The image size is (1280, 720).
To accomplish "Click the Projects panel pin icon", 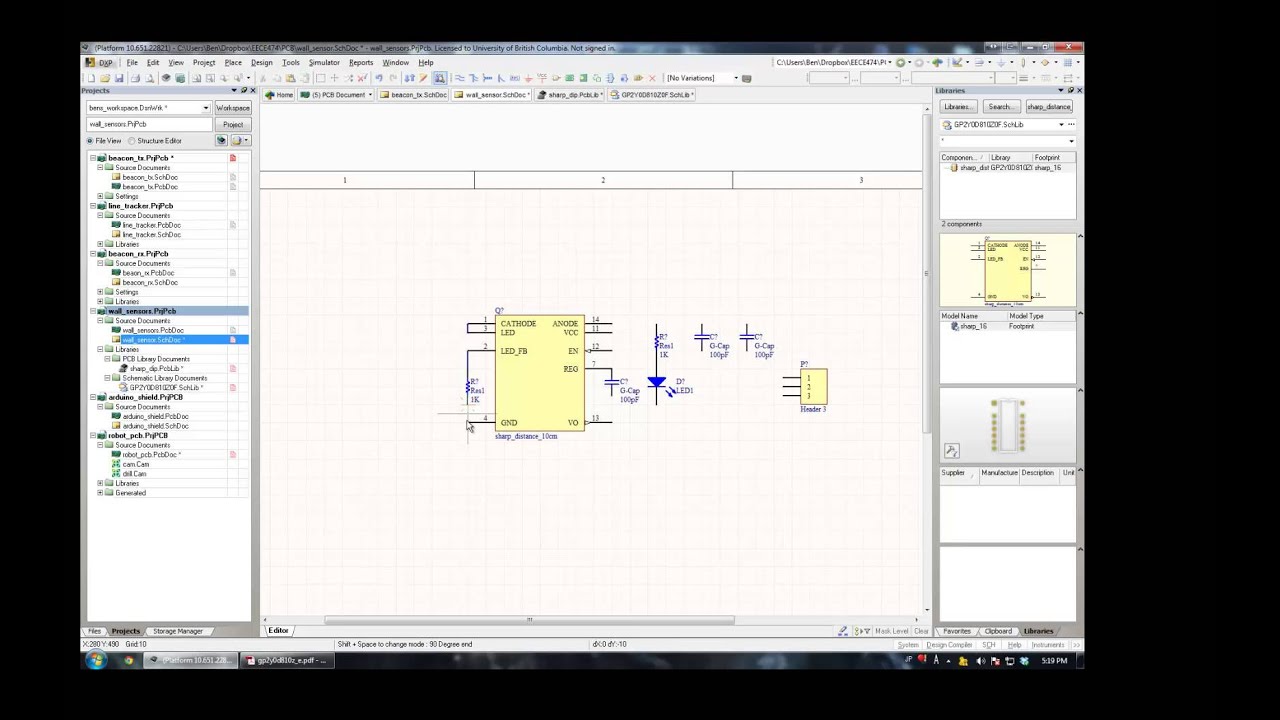I will coord(243,91).
